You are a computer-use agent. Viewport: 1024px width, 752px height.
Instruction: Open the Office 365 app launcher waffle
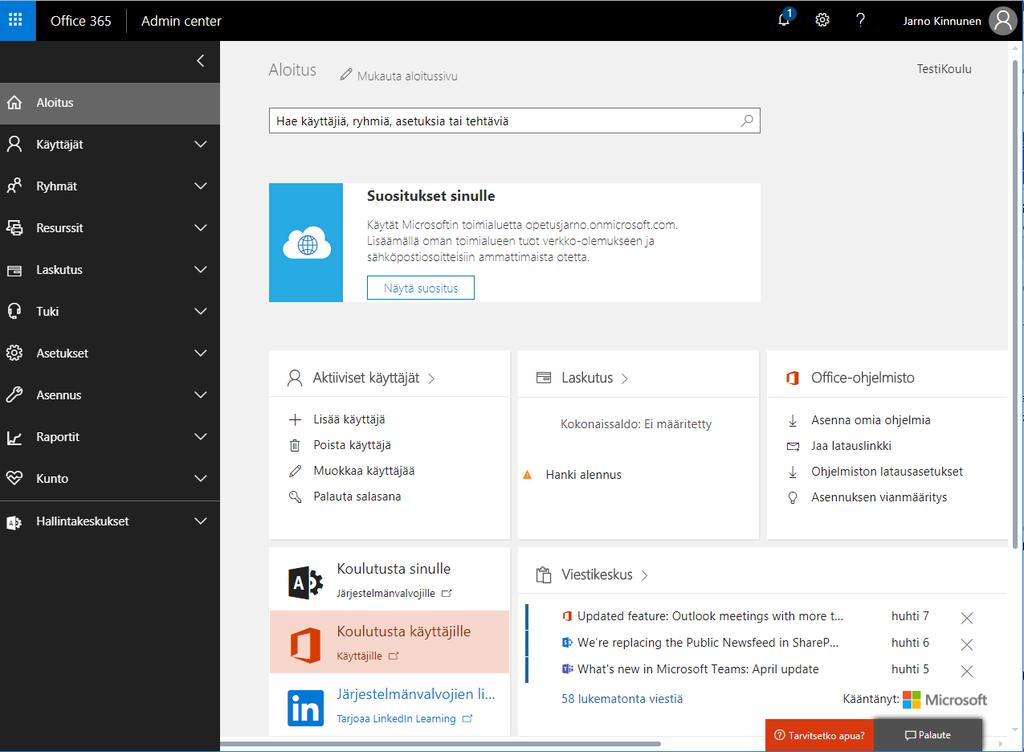pyautogui.click(x=18, y=20)
